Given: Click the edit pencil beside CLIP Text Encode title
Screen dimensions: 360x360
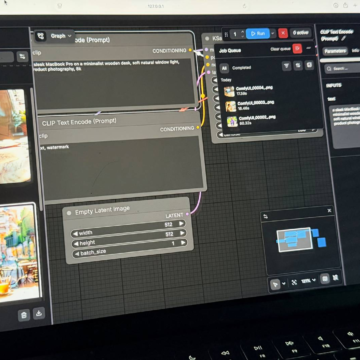Looking at the screenshot, I should click(343, 38).
